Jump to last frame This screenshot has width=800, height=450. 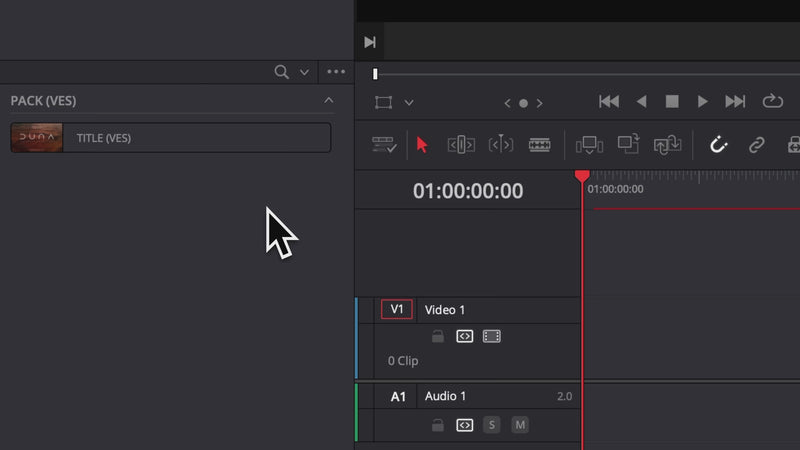(x=735, y=102)
